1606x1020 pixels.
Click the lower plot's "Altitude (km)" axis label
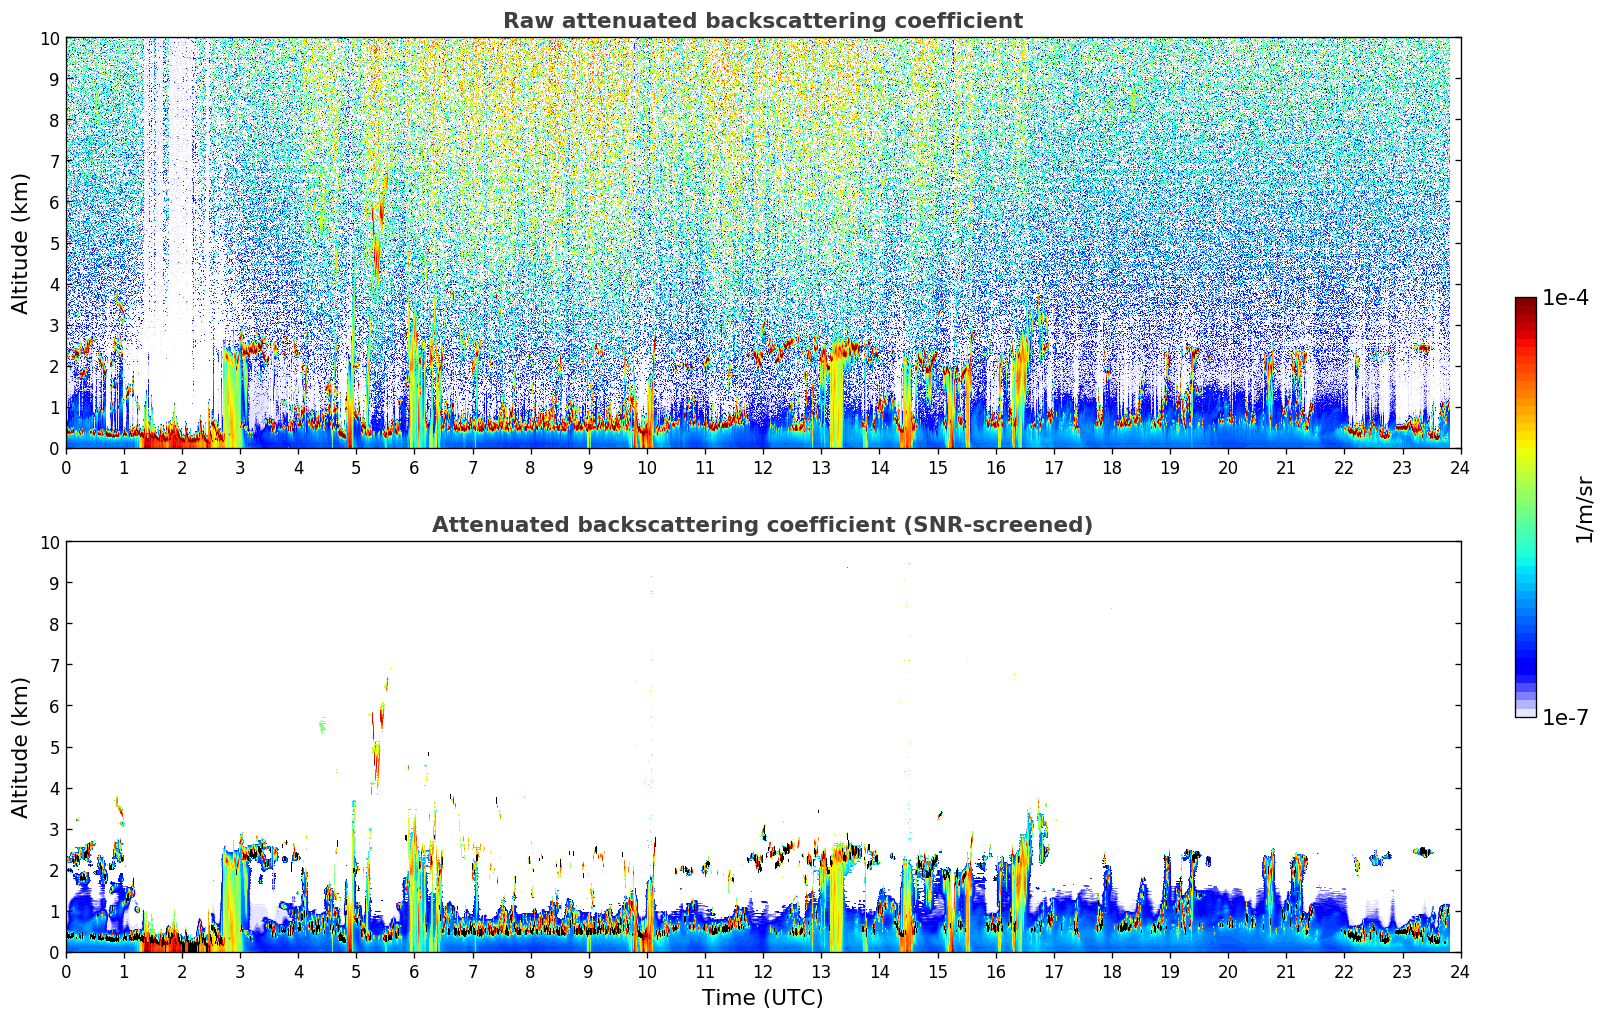[21, 747]
